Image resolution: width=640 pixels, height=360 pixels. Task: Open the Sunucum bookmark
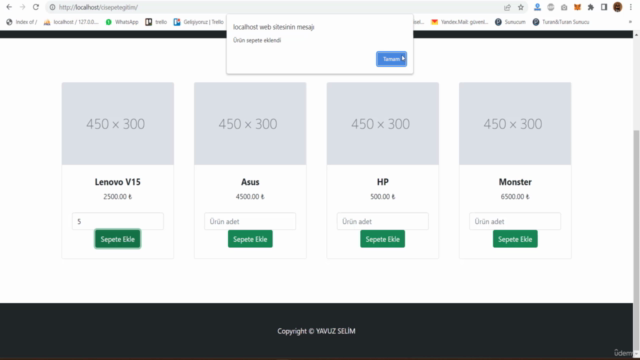coord(510,22)
